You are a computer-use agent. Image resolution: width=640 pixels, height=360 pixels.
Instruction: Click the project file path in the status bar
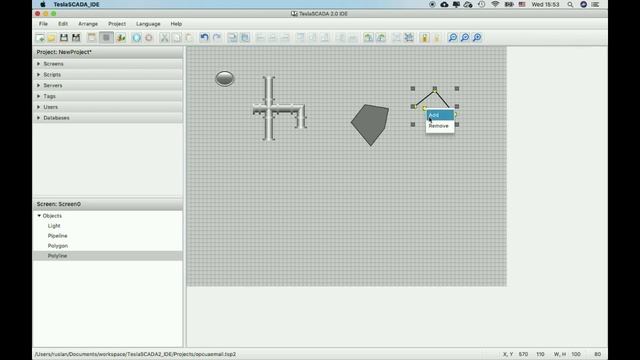coord(136,354)
